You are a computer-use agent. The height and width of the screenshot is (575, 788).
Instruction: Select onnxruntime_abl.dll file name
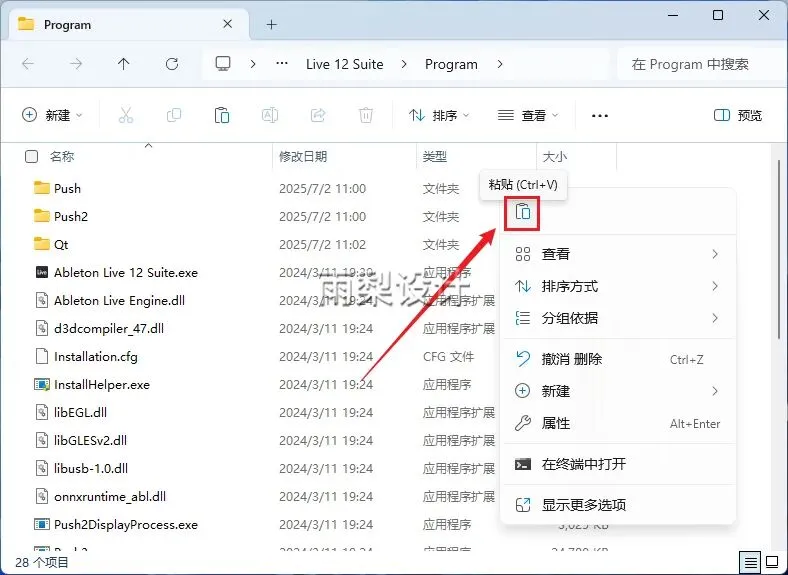click(x=110, y=497)
